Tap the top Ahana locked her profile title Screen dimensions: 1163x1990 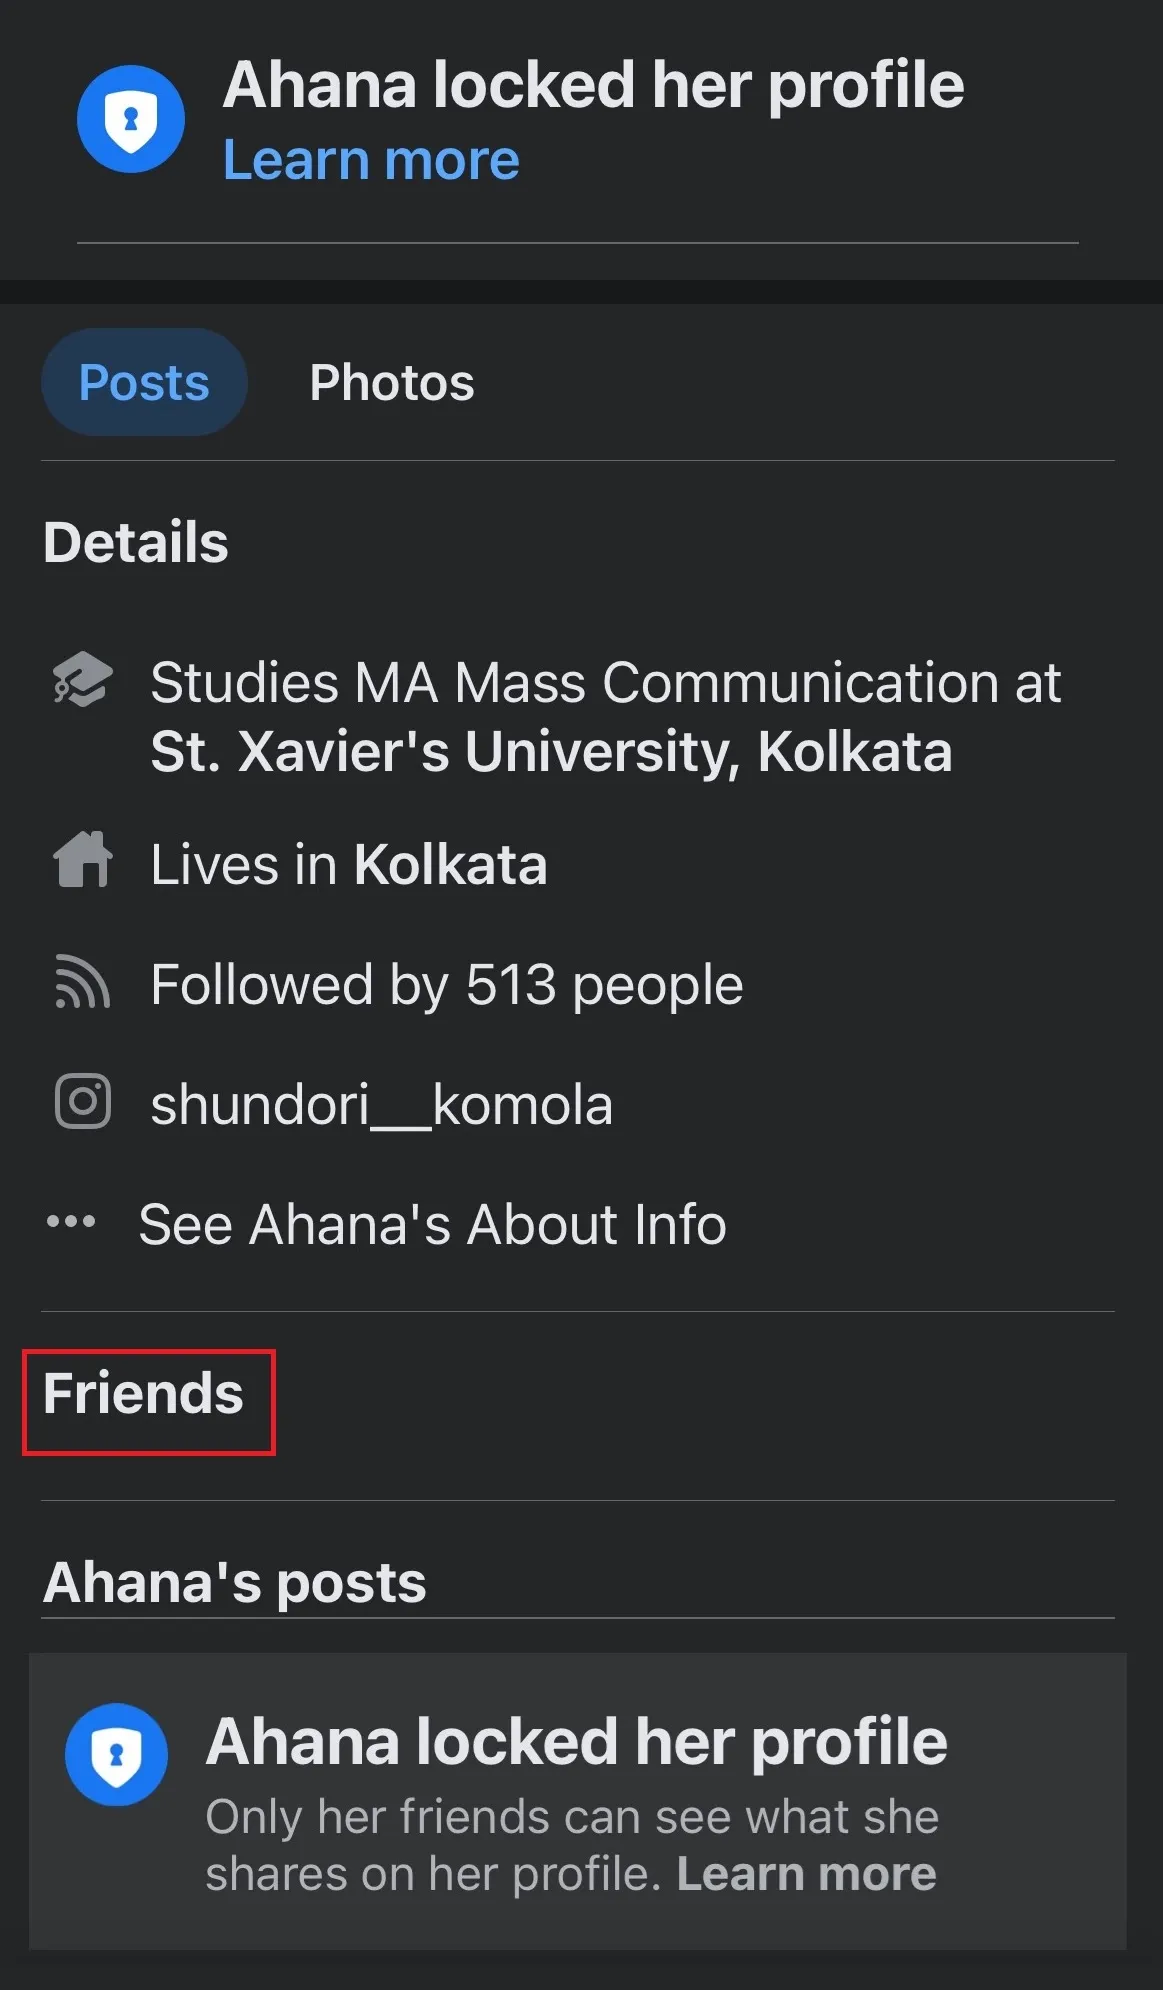[593, 85]
